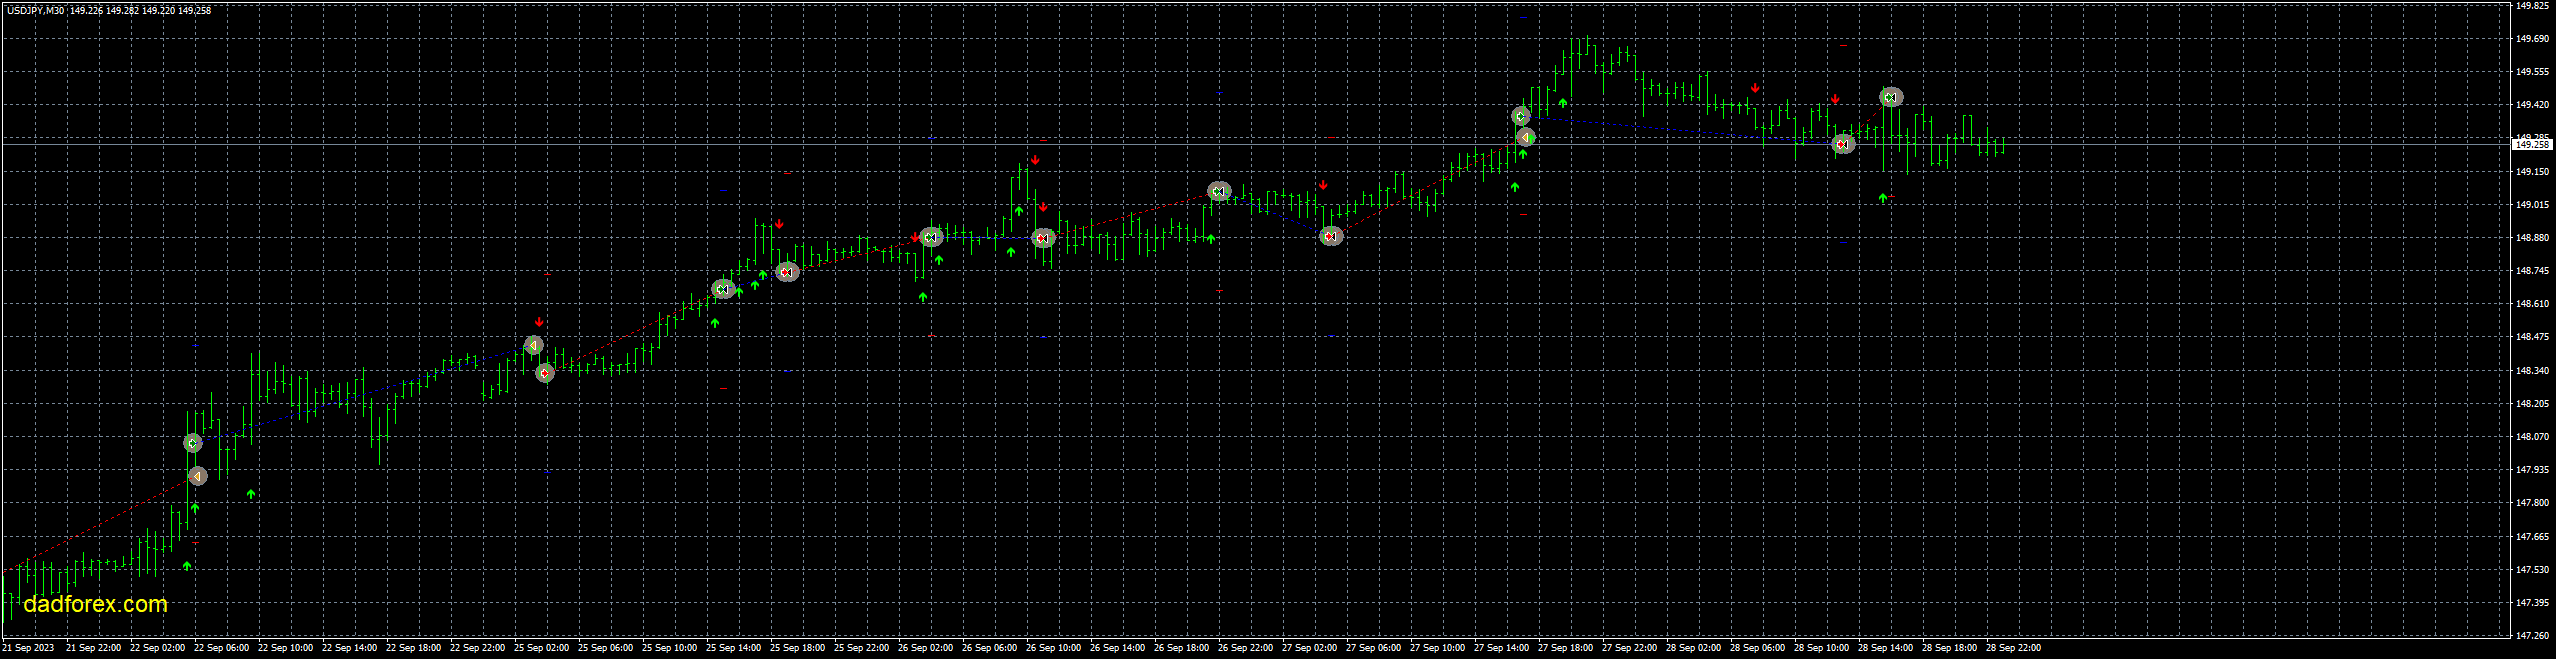Click the 149.690 price scale label
The width and height of the screenshot is (2556, 659).
point(2532,39)
